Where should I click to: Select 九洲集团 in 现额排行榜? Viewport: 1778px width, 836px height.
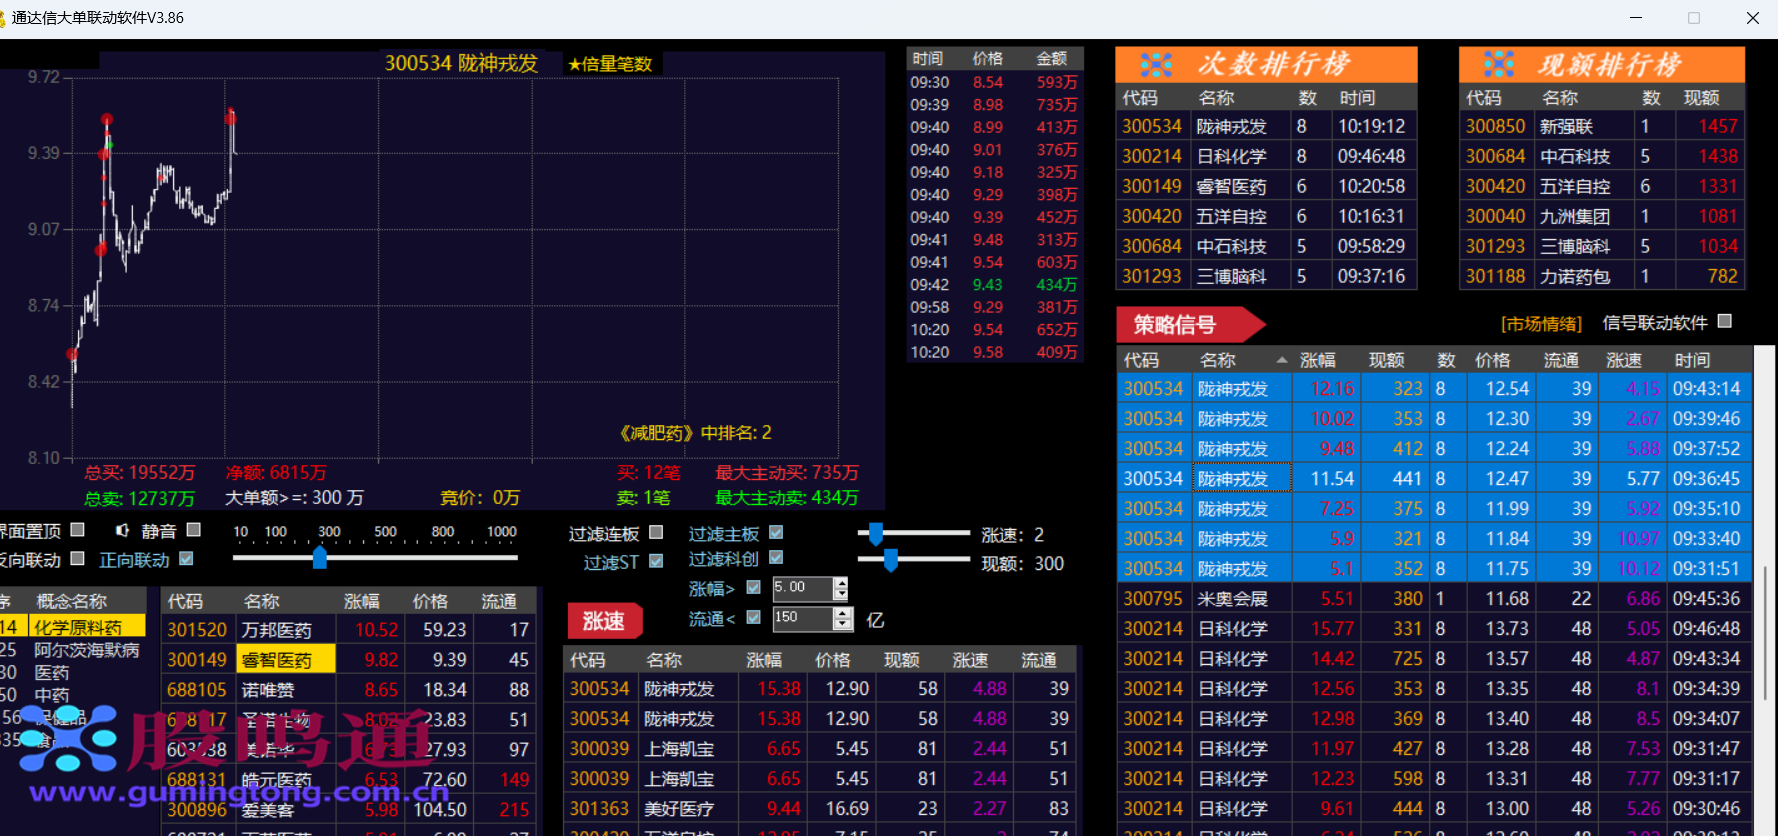(x=1602, y=216)
